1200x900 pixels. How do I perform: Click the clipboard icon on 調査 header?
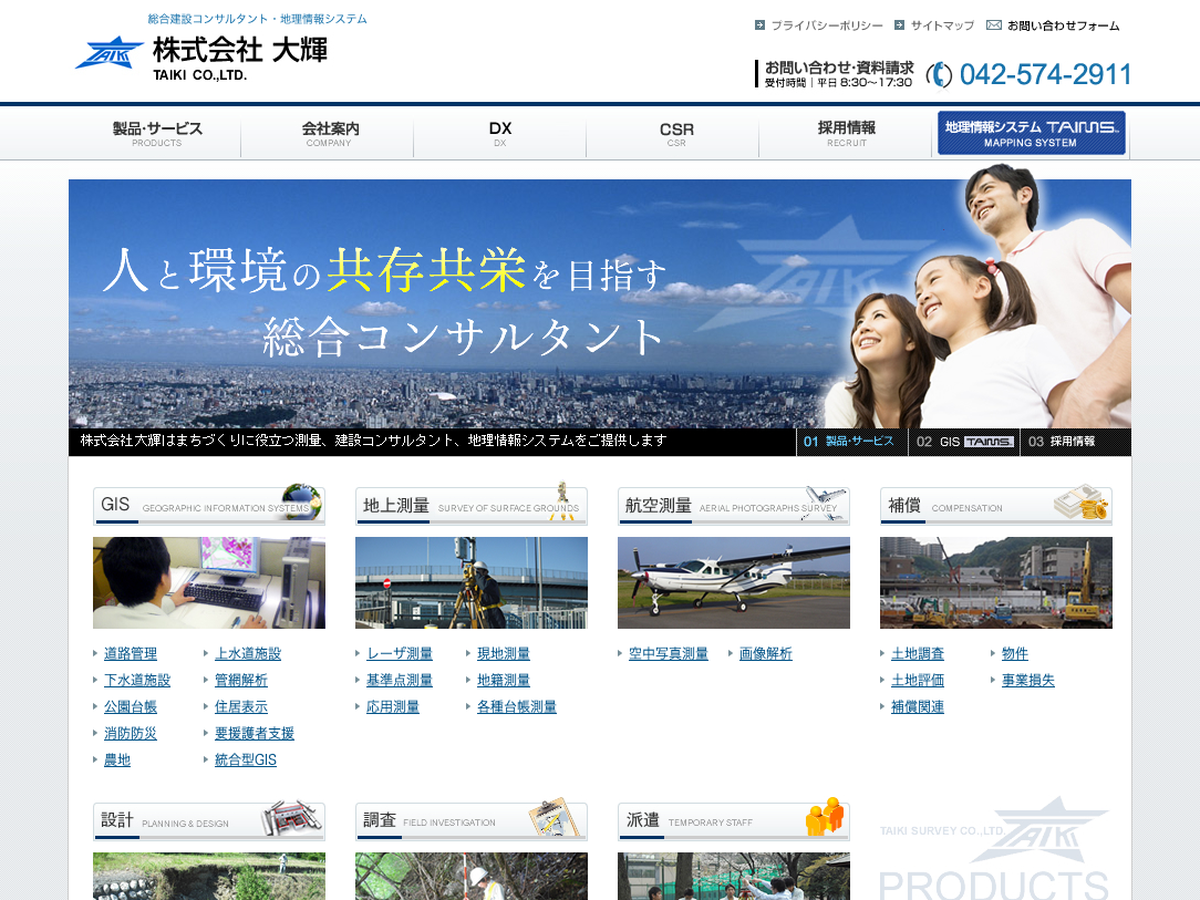[556, 818]
